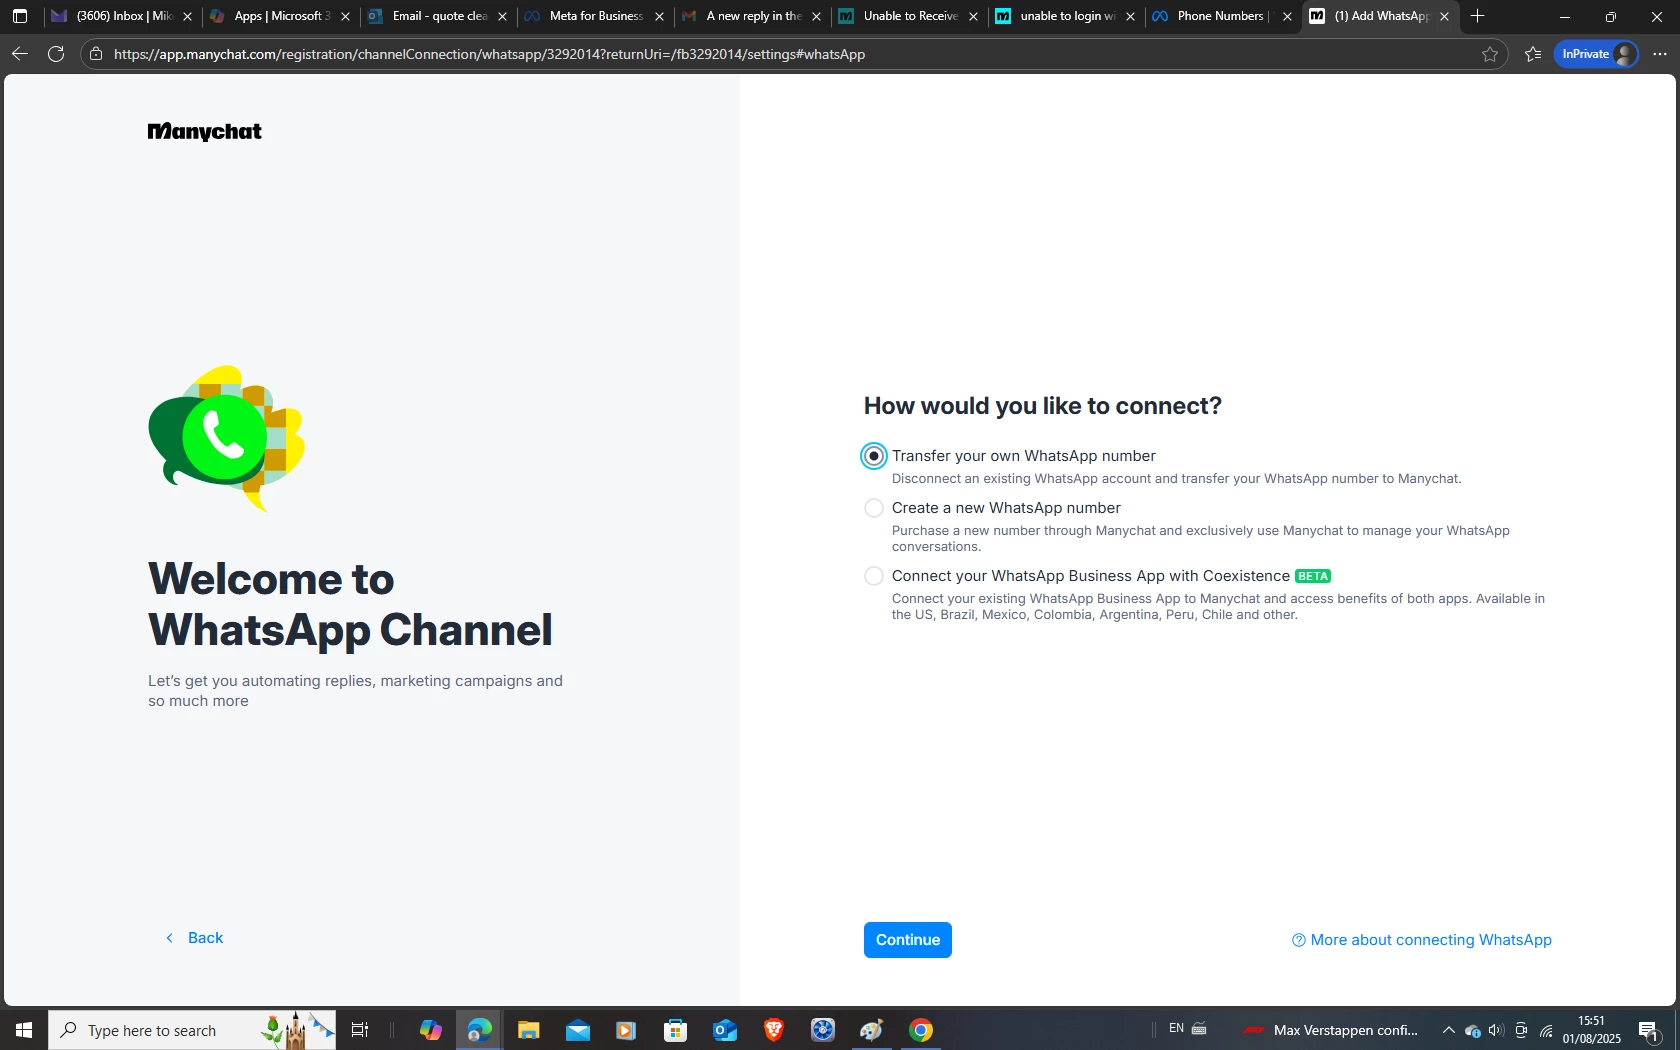1680x1050 pixels.
Task: Open Max Verstappen news widget
Action: pos(1331,1030)
